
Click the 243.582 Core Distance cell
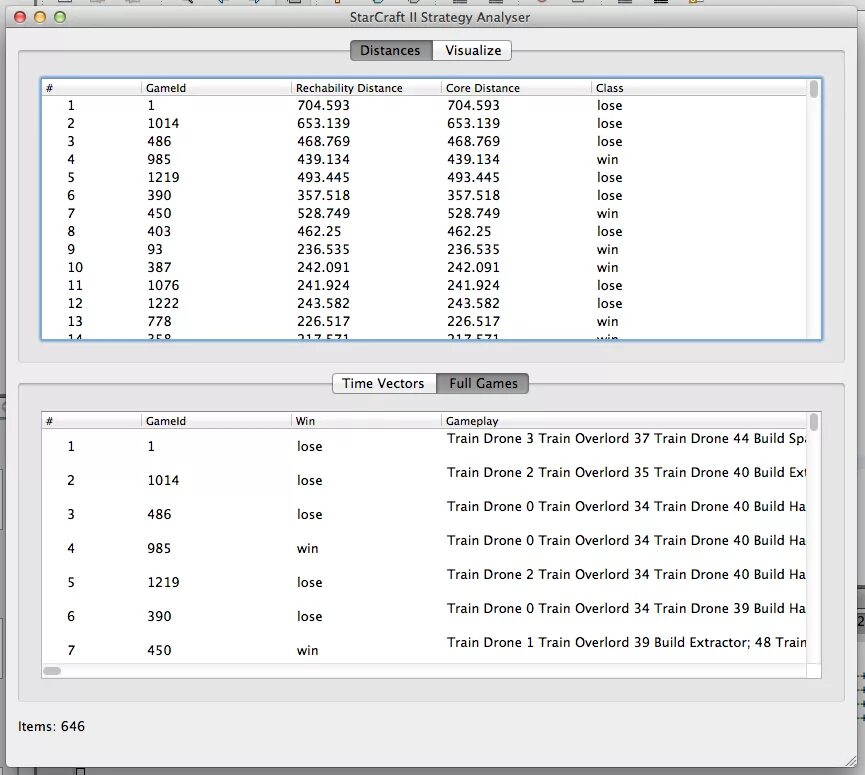(x=473, y=303)
